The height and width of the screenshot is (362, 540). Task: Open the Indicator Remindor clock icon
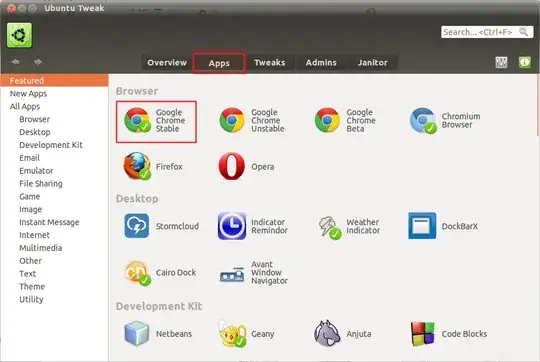pos(232,226)
